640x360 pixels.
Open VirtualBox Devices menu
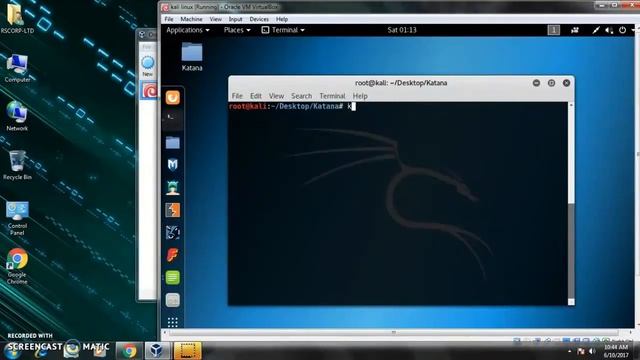(x=259, y=19)
